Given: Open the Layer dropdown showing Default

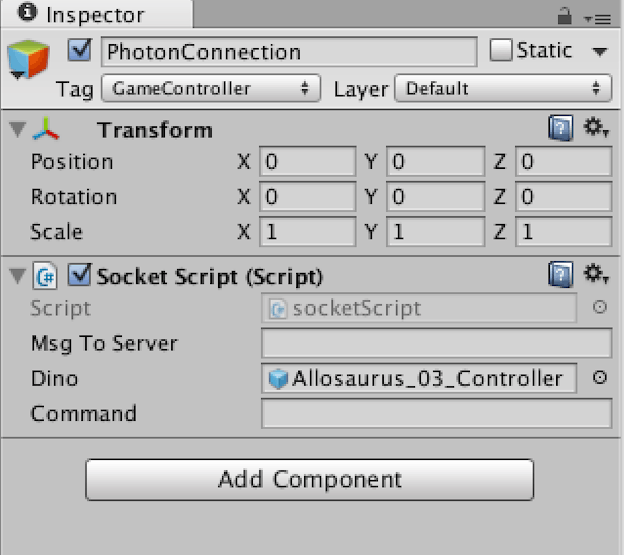Looking at the screenshot, I should point(503,88).
